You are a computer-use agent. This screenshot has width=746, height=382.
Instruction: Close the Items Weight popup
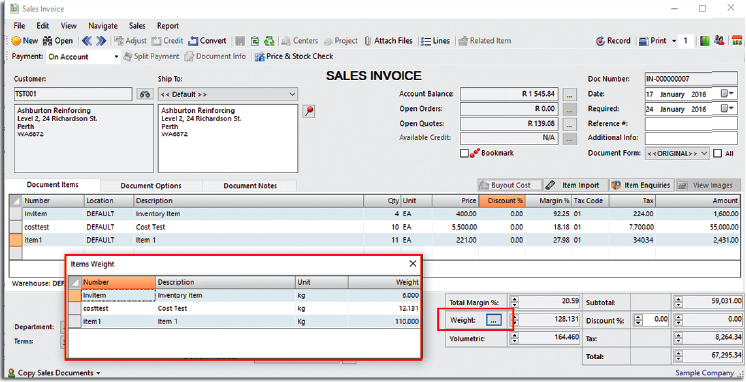pyautogui.click(x=412, y=264)
